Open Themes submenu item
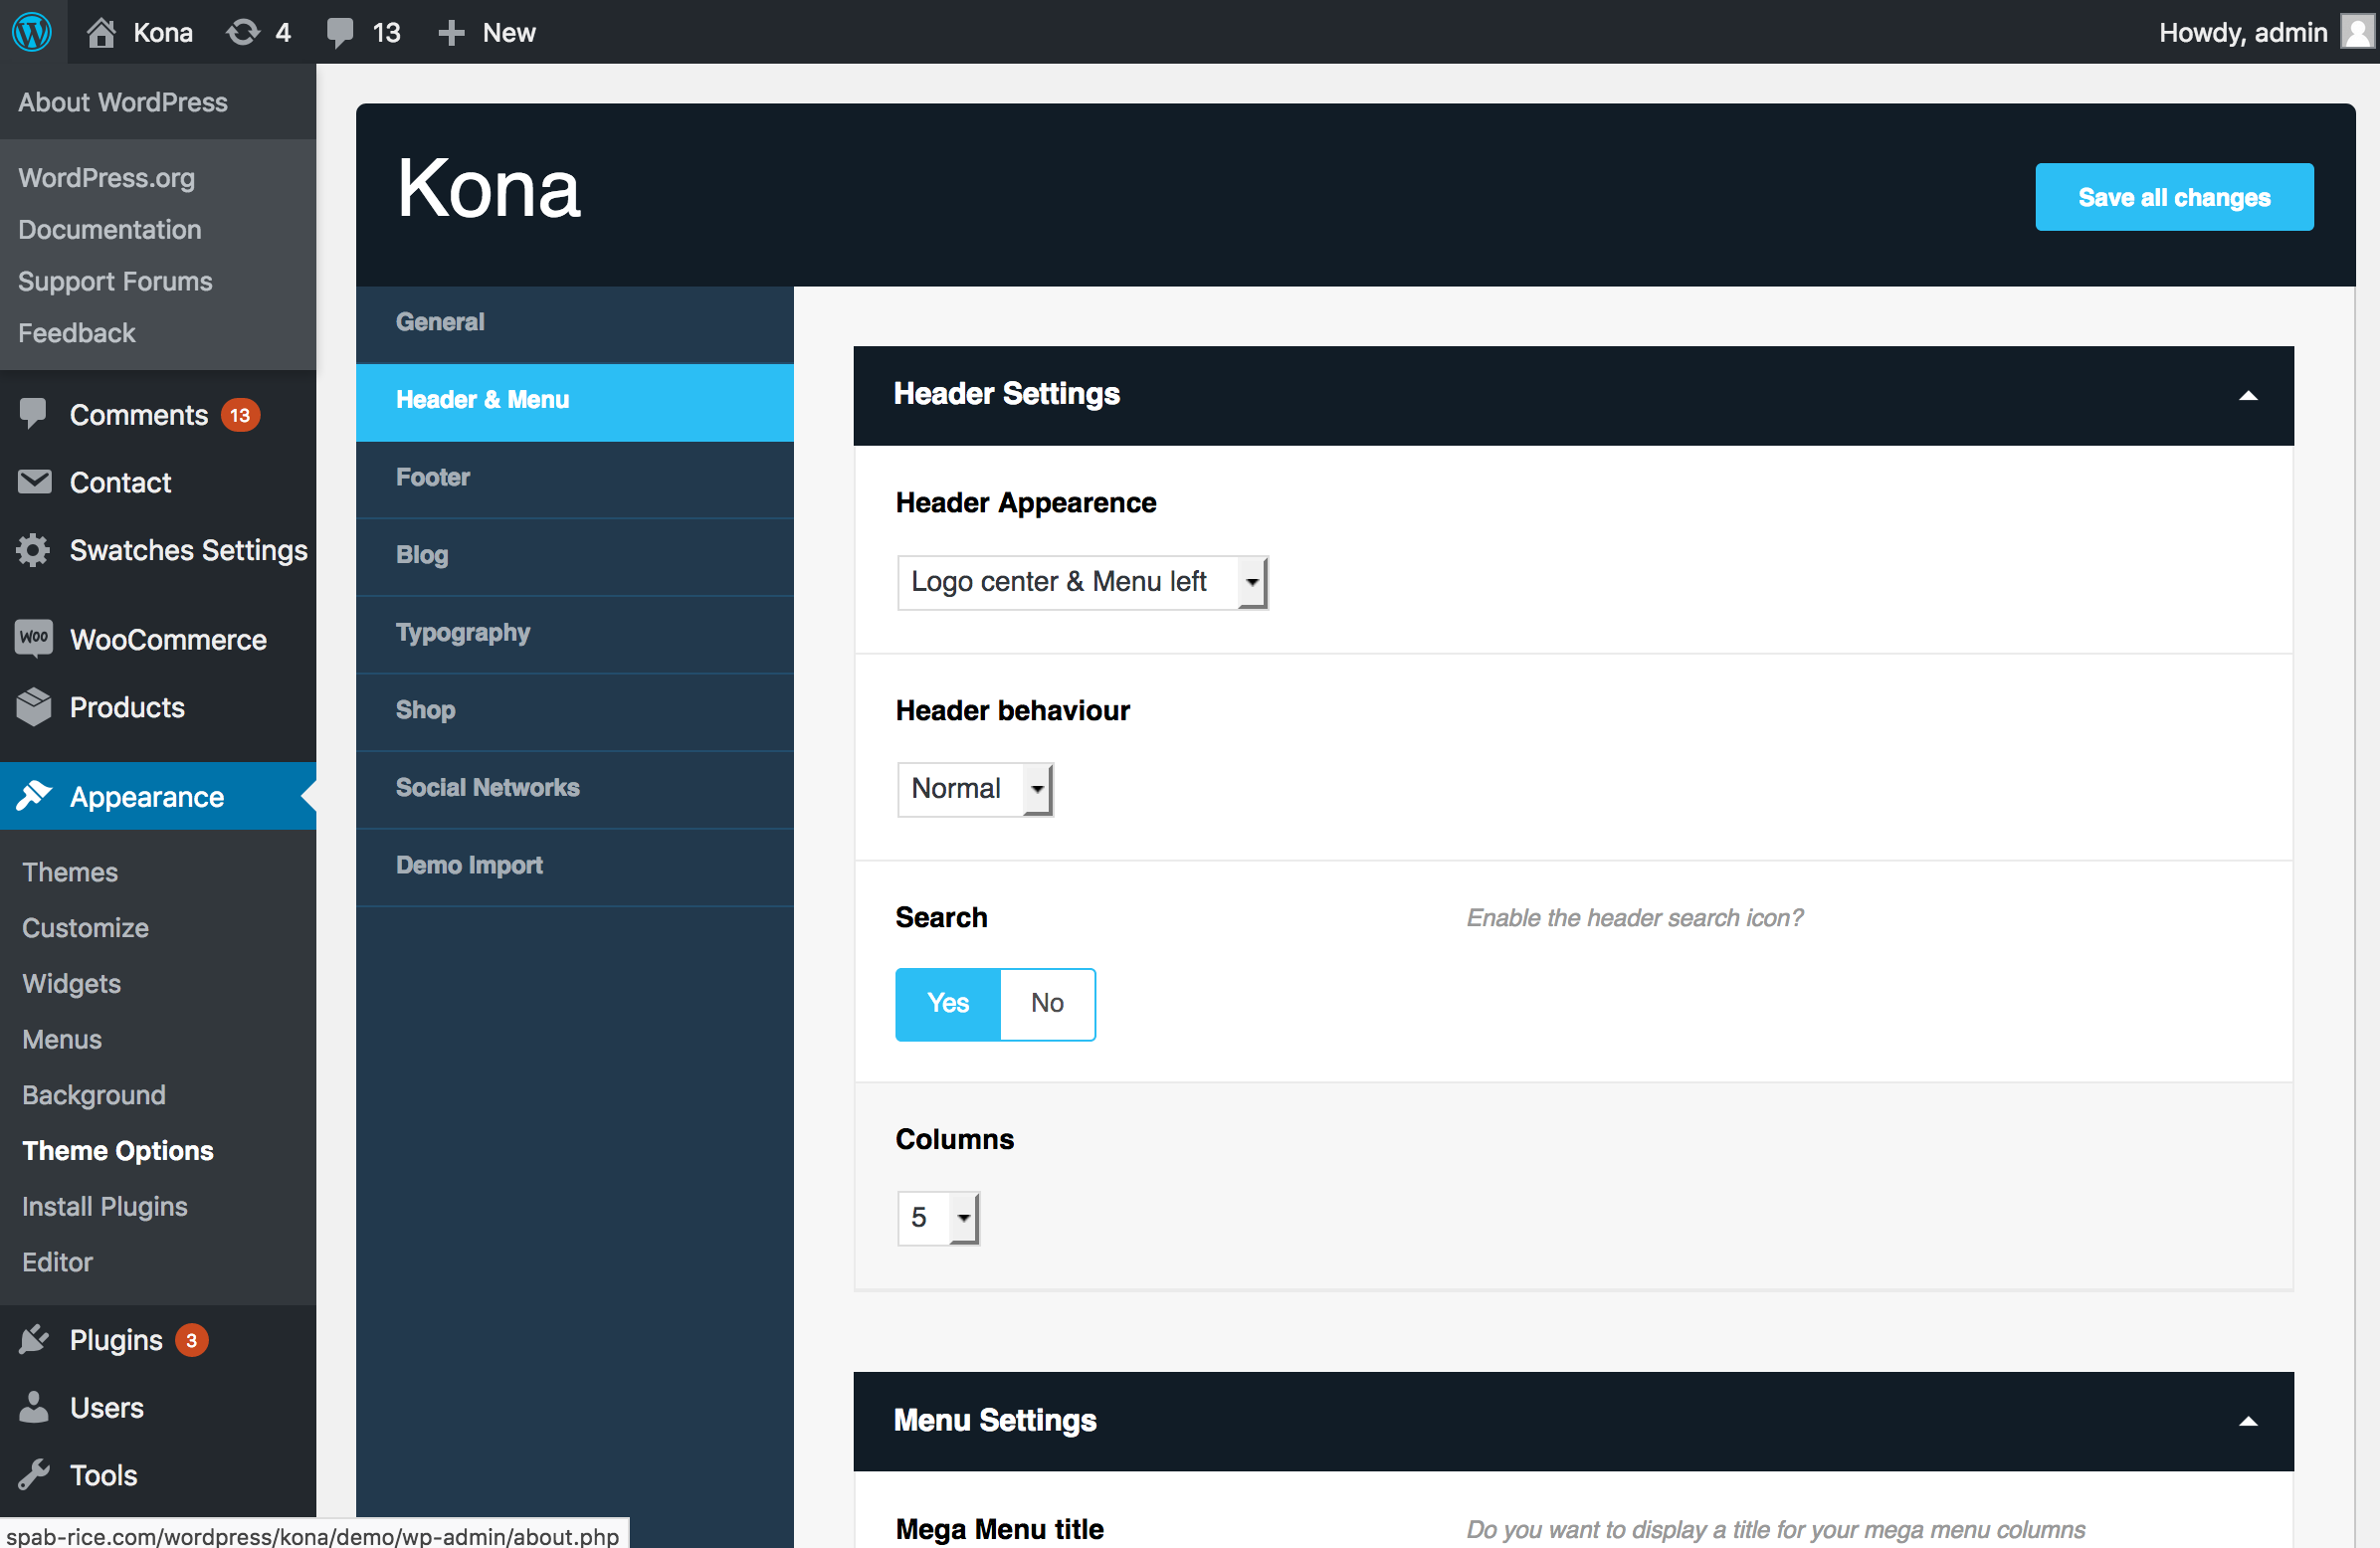This screenshot has width=2380, height=1548. point(70,872)
